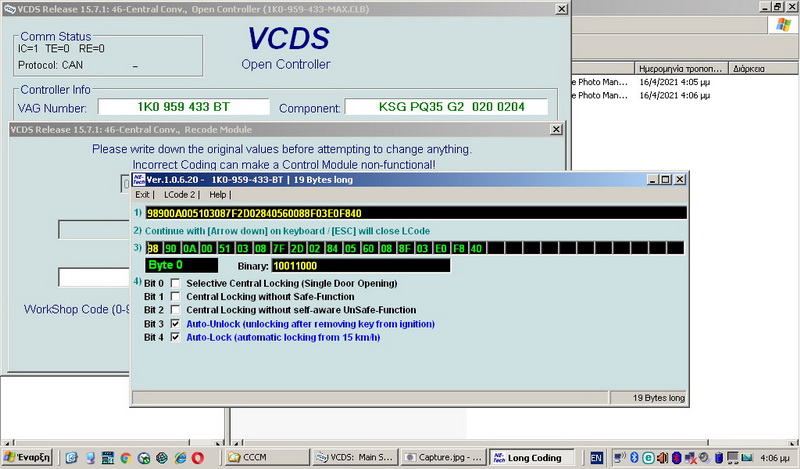Screen dimensions: 800x469
Task: Select byte 0A in the byte row
Action: pos(189,249)
